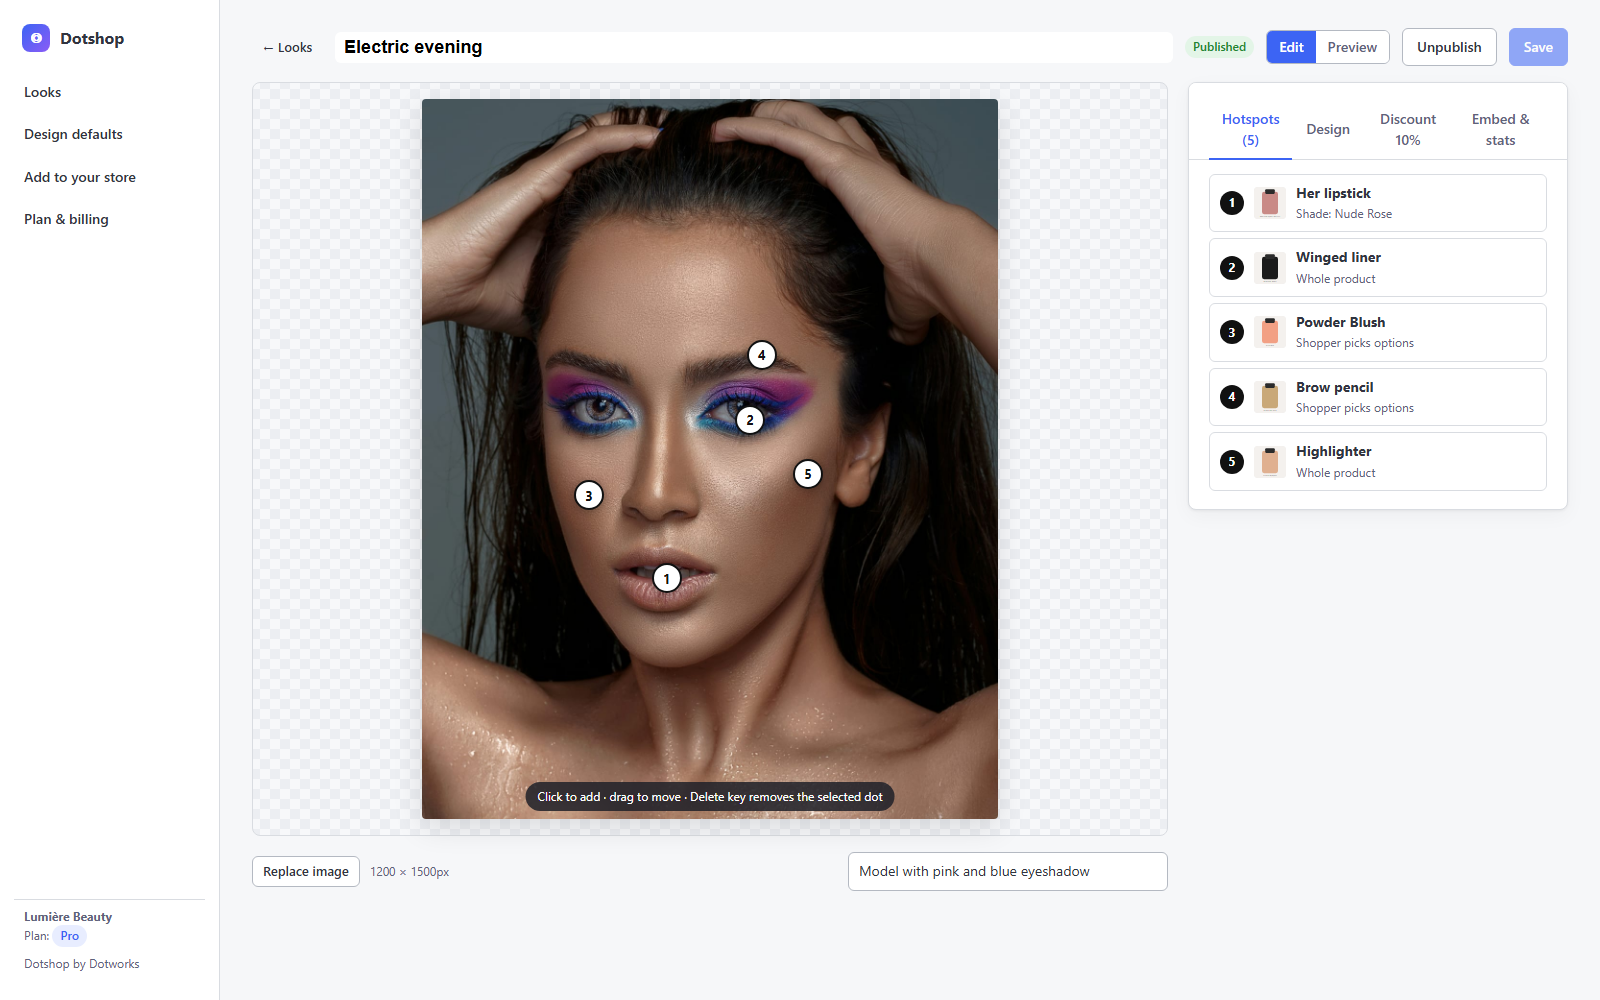Click number badge 3 in hotspot list
1600x1000 pixels.
[1232, 332]
